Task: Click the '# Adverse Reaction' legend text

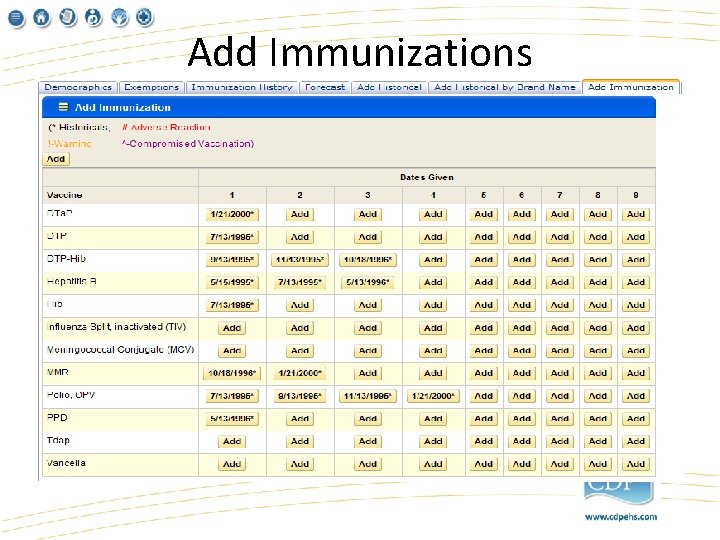Action: [166, 127]
